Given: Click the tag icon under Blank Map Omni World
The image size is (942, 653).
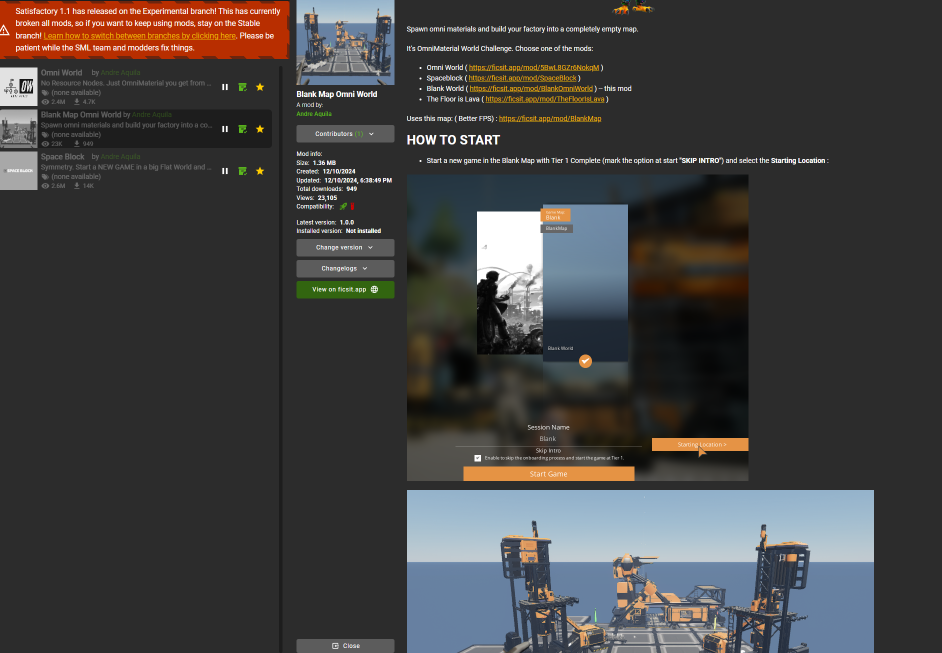Looking at the screenshot, I should point(45,135).
